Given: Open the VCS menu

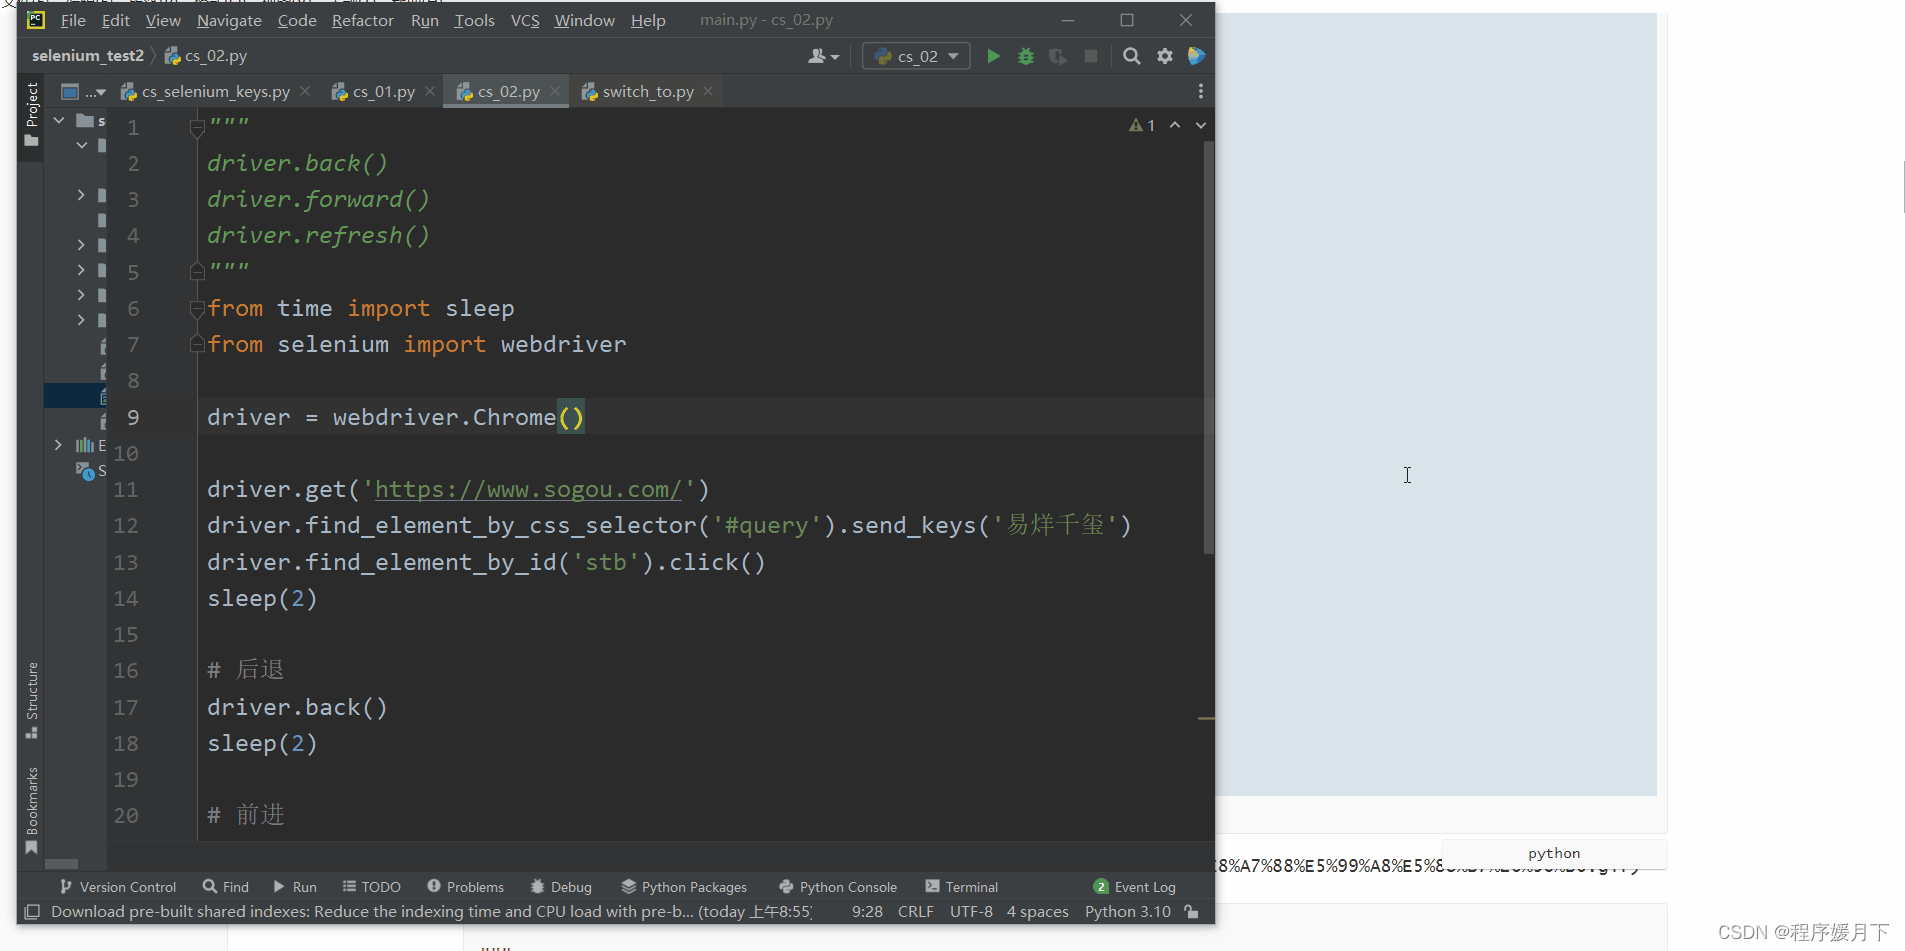Looking at the screenshot, I should pos(525,20).
